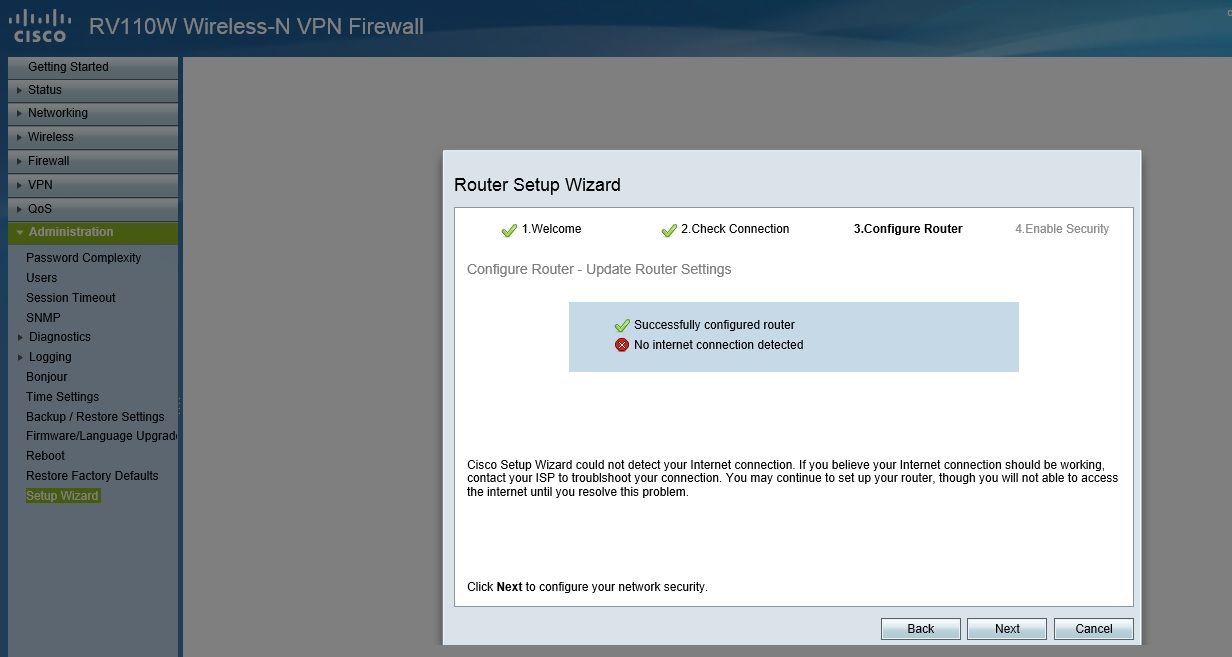Expand the Networking section

[x=93, y=114]
